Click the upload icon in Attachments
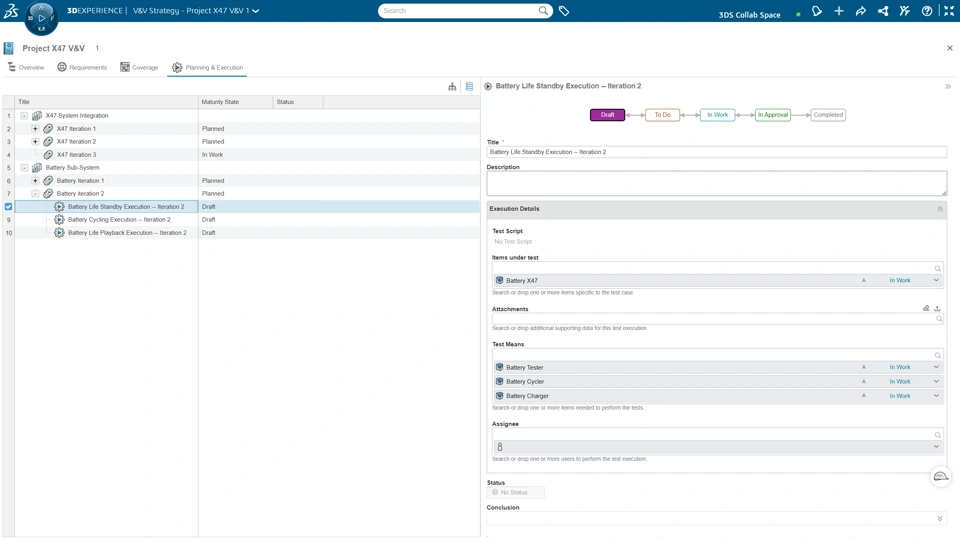The height and width of the screenshot is (540, 960). pyautogui.click(x=937, y=309)
